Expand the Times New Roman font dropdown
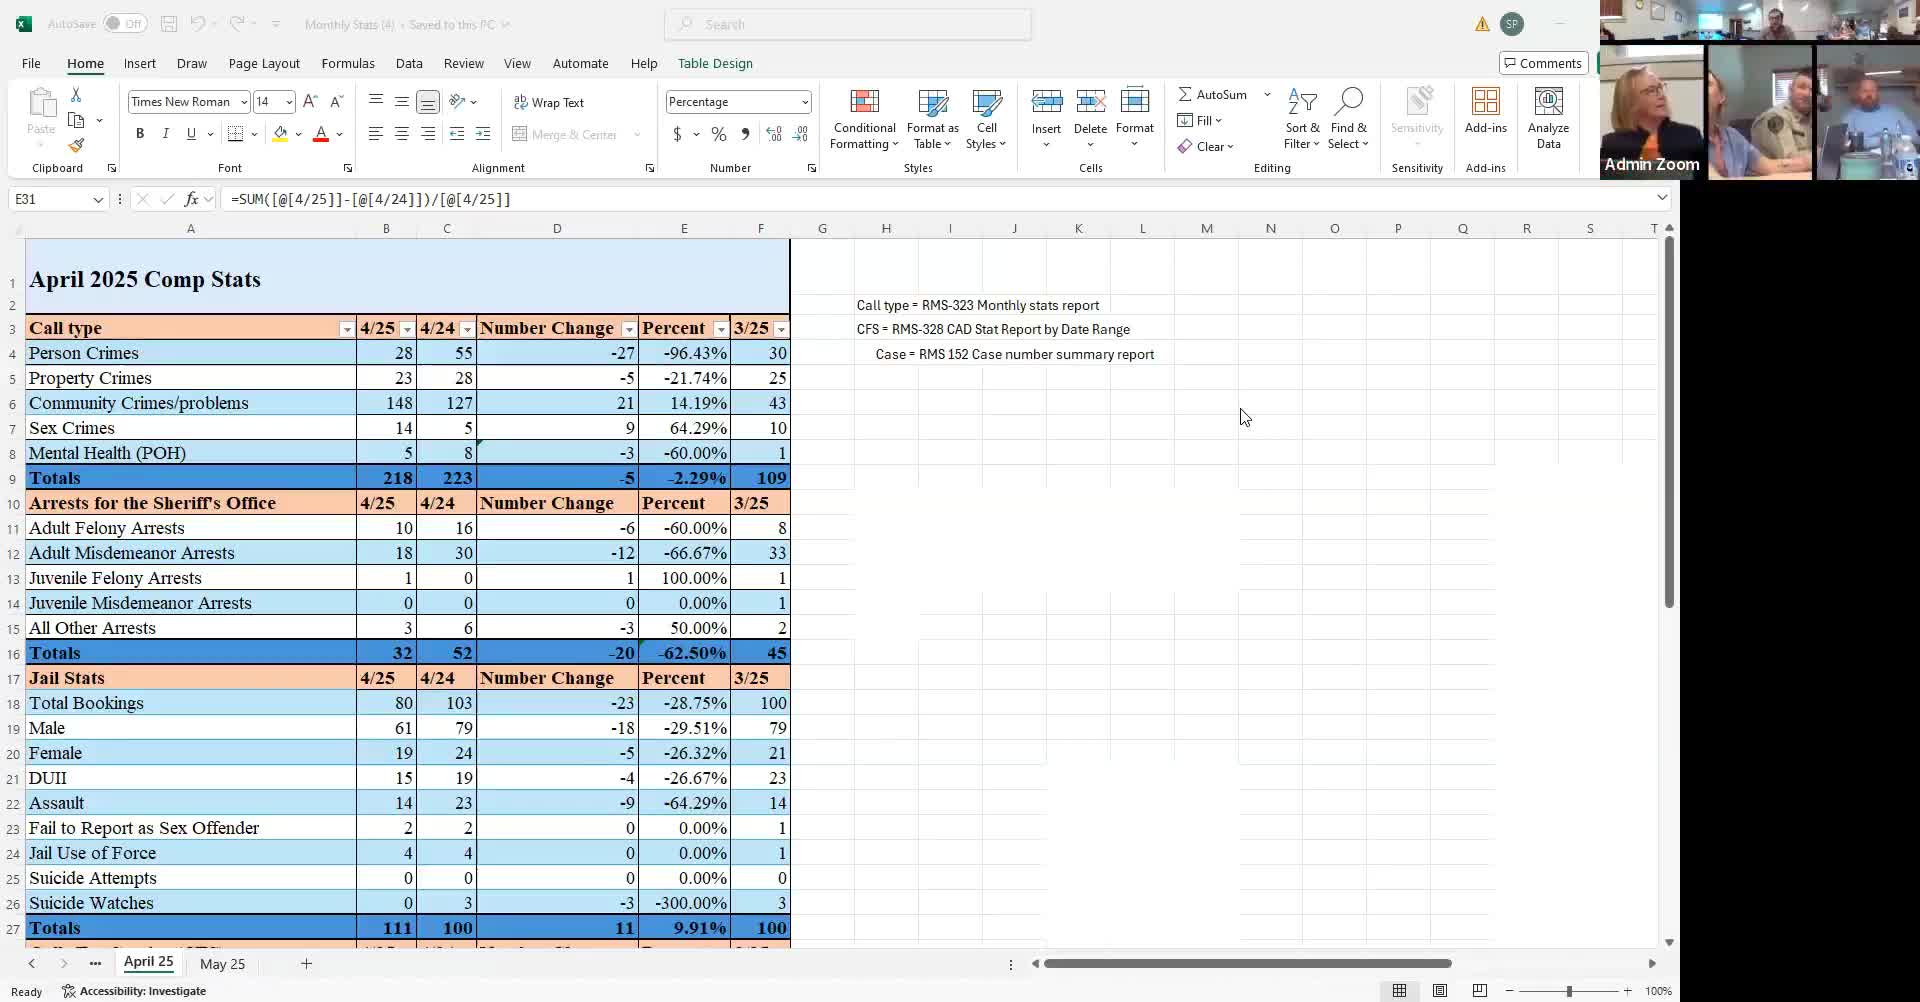The height and width of the screenshot is (1002, 1920). (x=243, y=102)
